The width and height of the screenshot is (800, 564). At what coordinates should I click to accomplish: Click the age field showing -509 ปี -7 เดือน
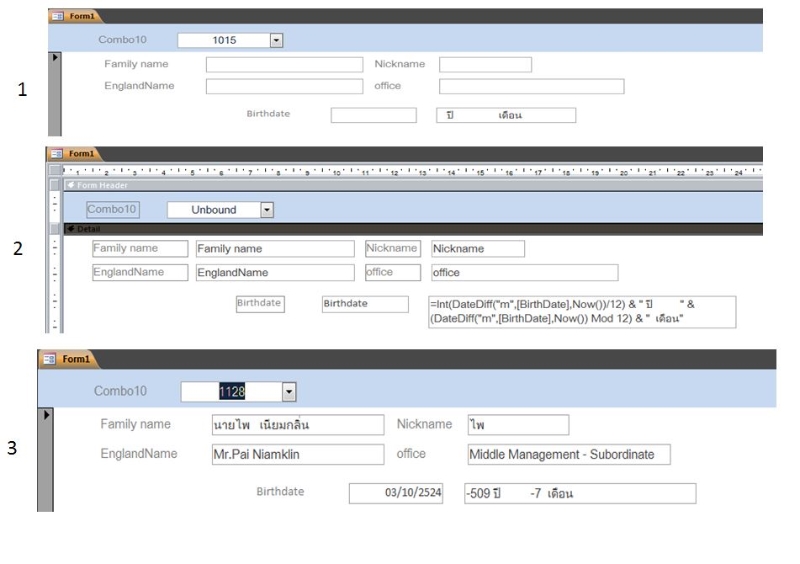coord(578,493)
